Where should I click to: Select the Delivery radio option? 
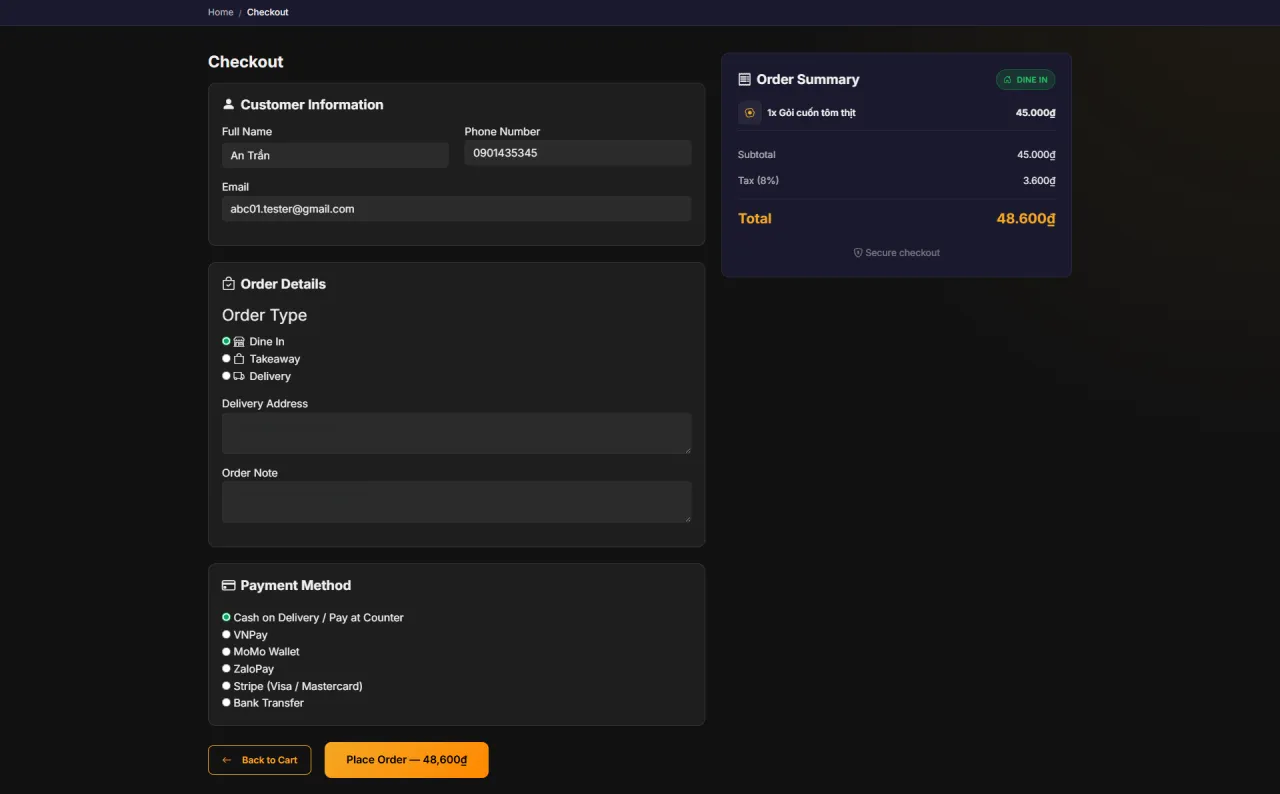pyautogui.click(x=226, y=375)
